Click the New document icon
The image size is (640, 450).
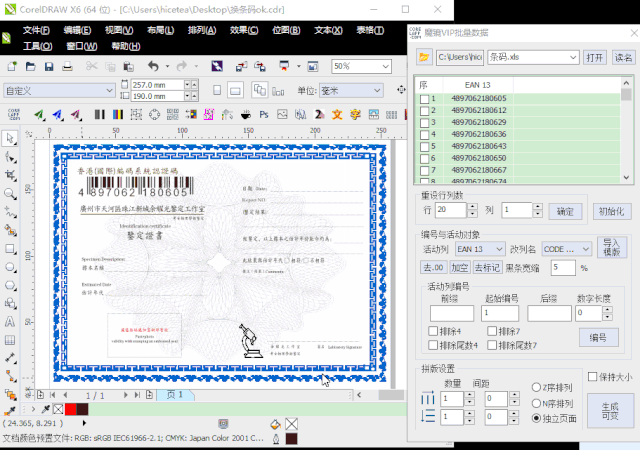click(12, 66)
